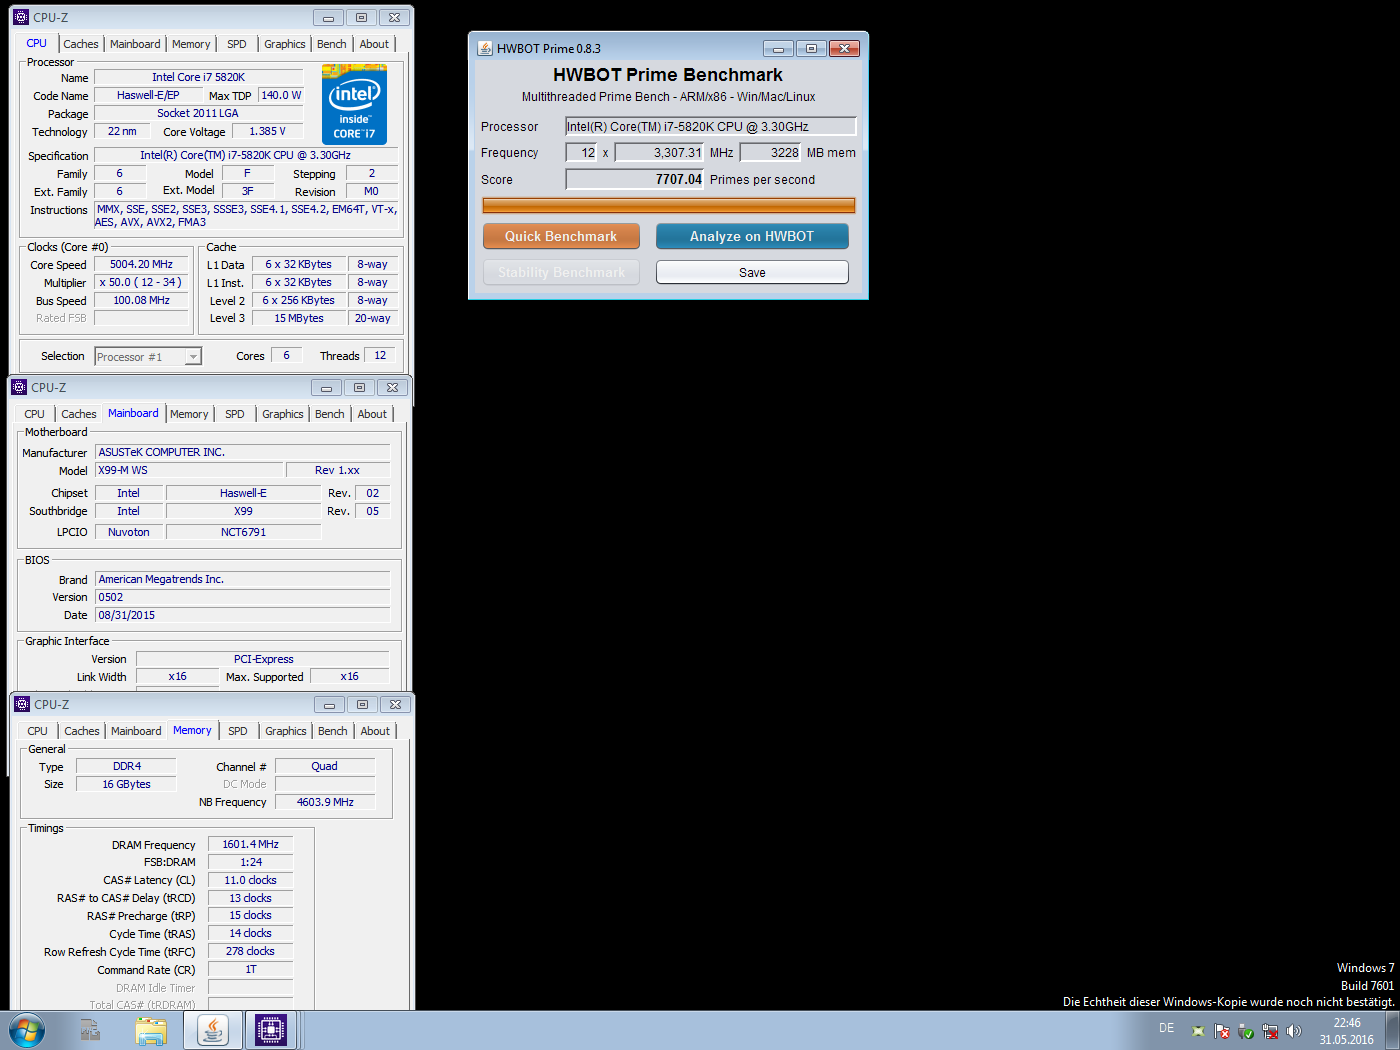1400x1050 pixels.
Task: Click the disabled Stability Benchmark button
Action: 561,272
